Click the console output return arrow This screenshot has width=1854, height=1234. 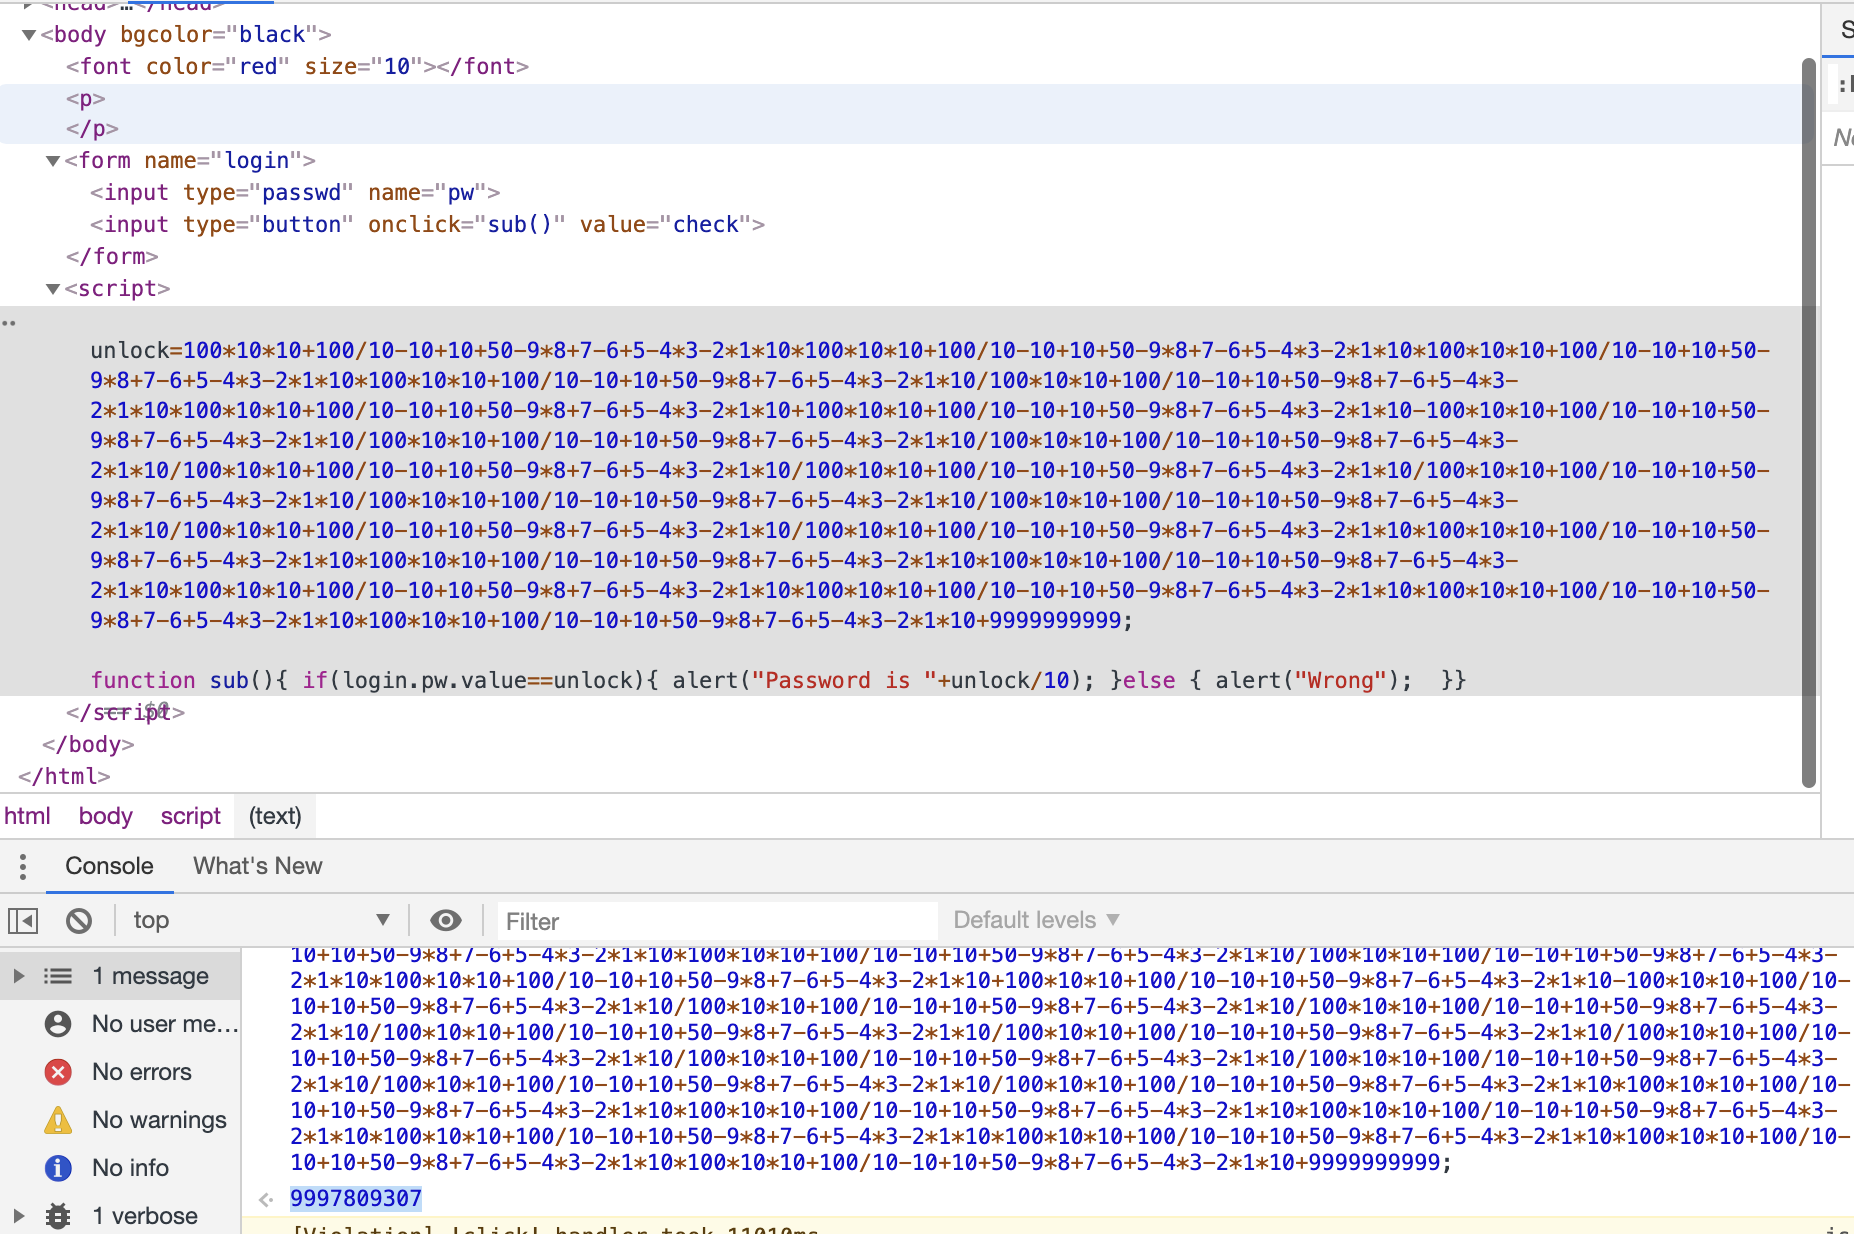pyautogui.click(x=266, y=1199)
